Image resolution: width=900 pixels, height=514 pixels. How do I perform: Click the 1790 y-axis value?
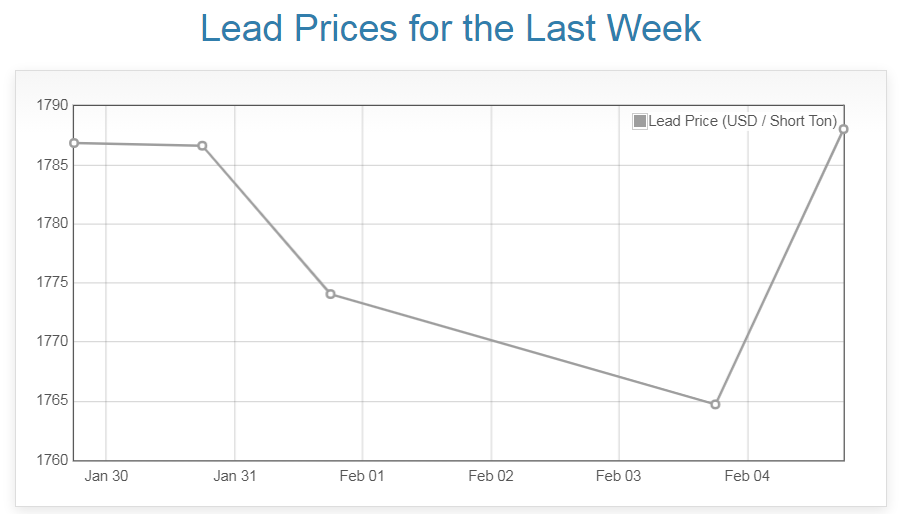(52, 105)
